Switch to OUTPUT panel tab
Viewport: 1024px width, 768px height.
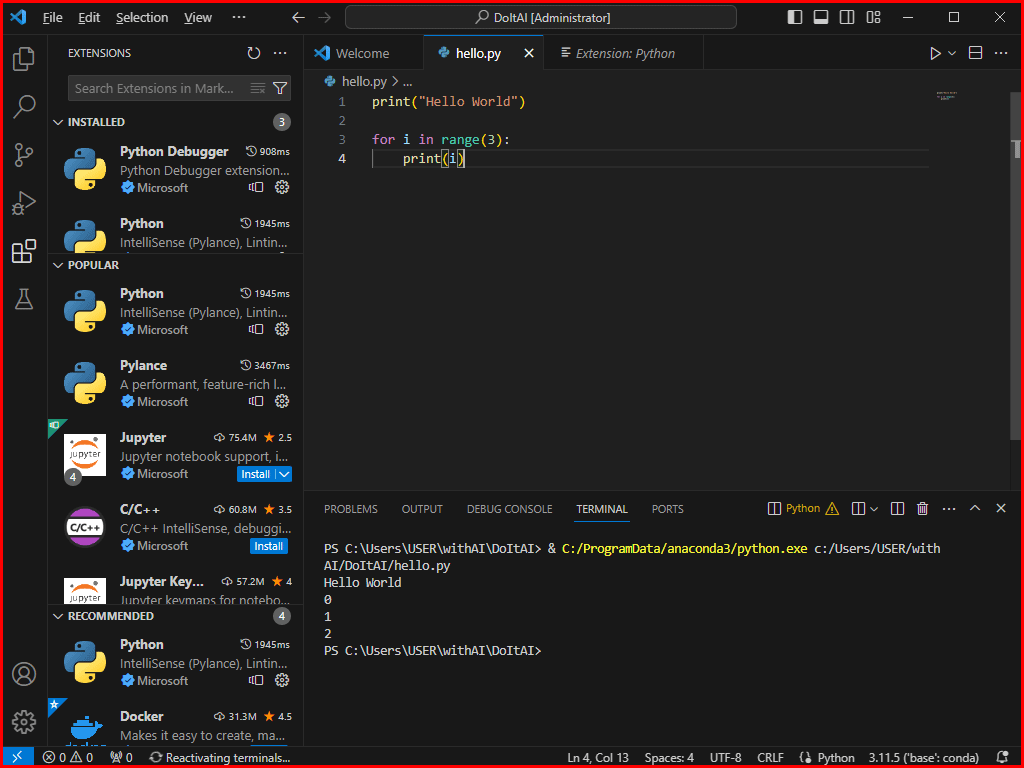click(x=422, y=509)
